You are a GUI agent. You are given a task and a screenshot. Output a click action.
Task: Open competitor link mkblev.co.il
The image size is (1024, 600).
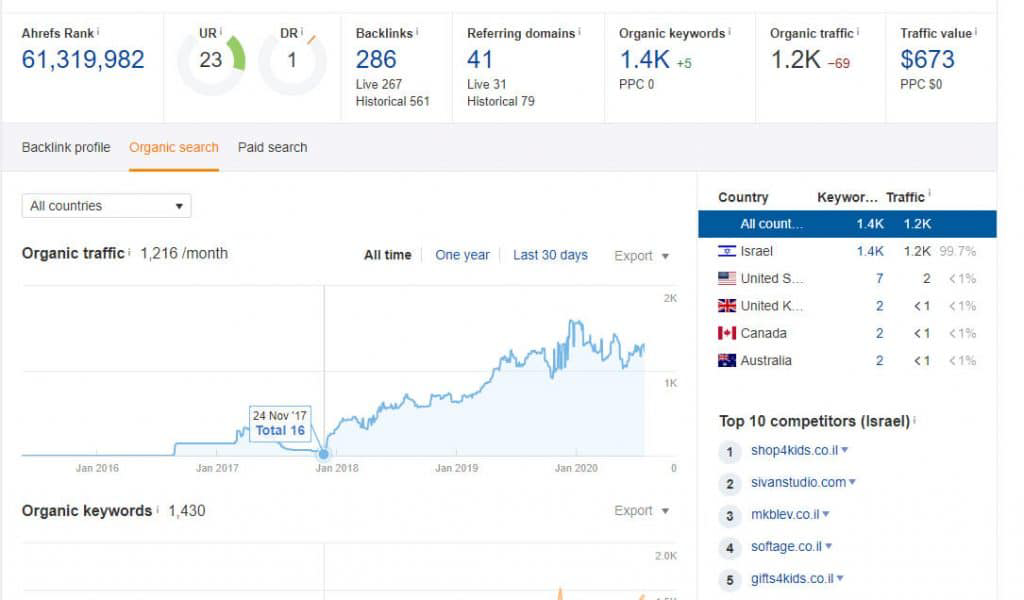click(785, 514)
